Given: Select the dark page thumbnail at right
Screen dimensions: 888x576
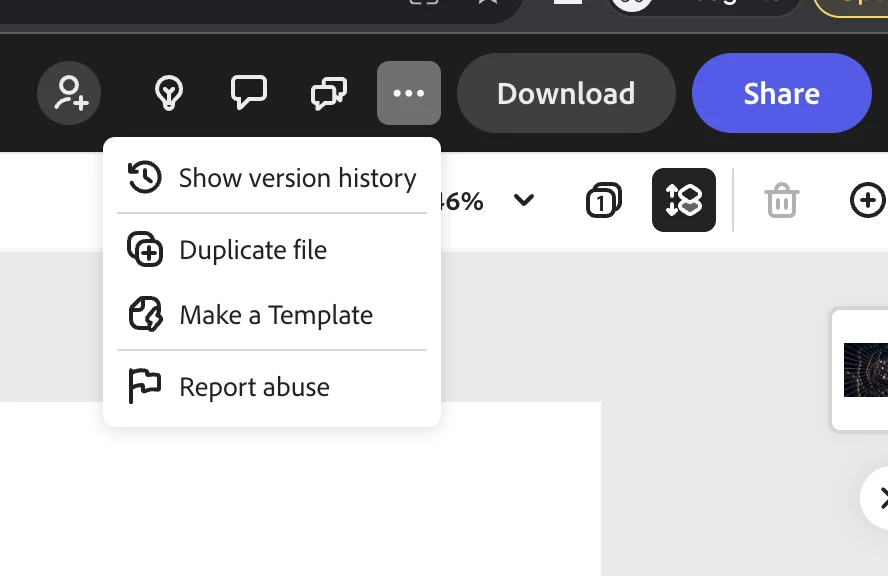Looking at the screenshot, I should (866, 370).
